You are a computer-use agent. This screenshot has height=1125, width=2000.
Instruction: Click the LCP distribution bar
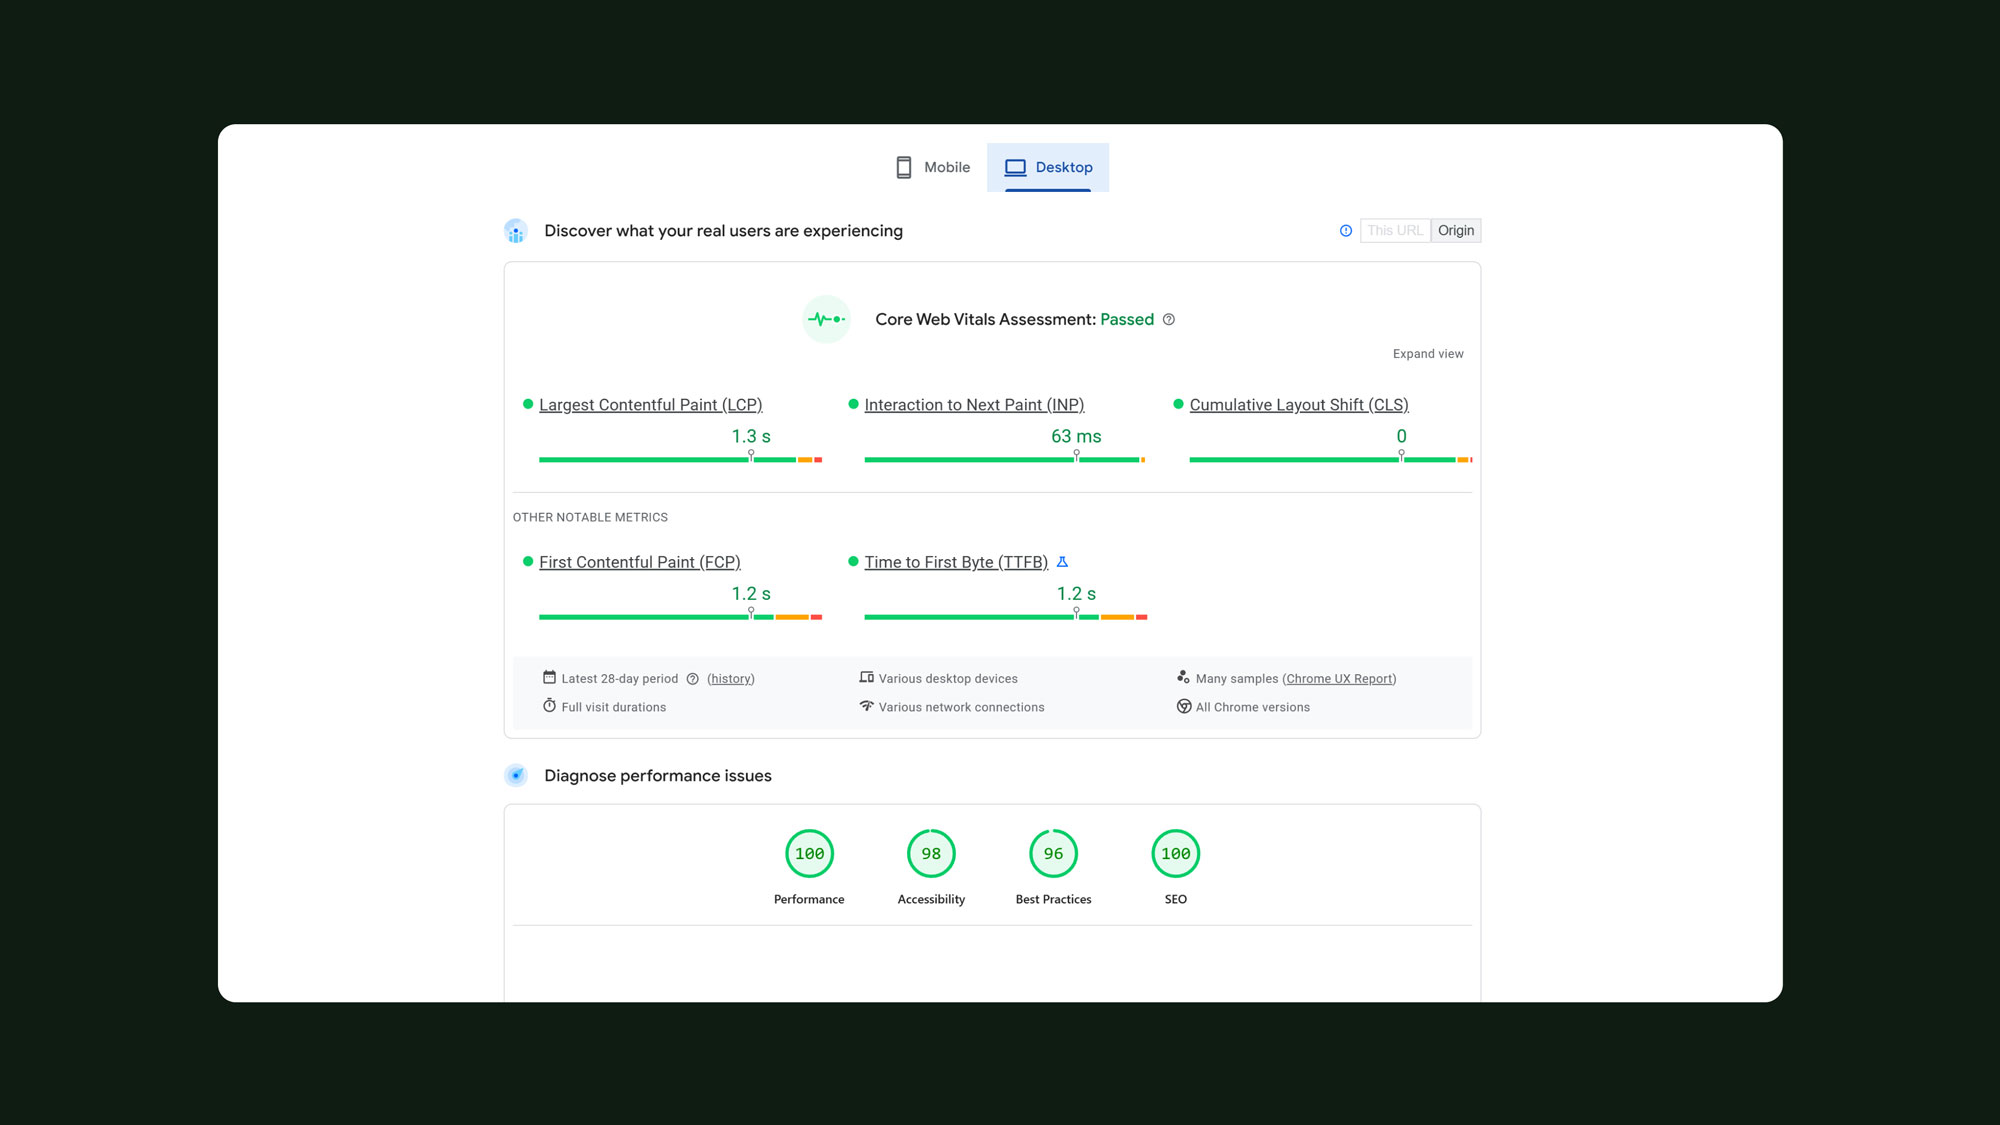pos(680,459)
